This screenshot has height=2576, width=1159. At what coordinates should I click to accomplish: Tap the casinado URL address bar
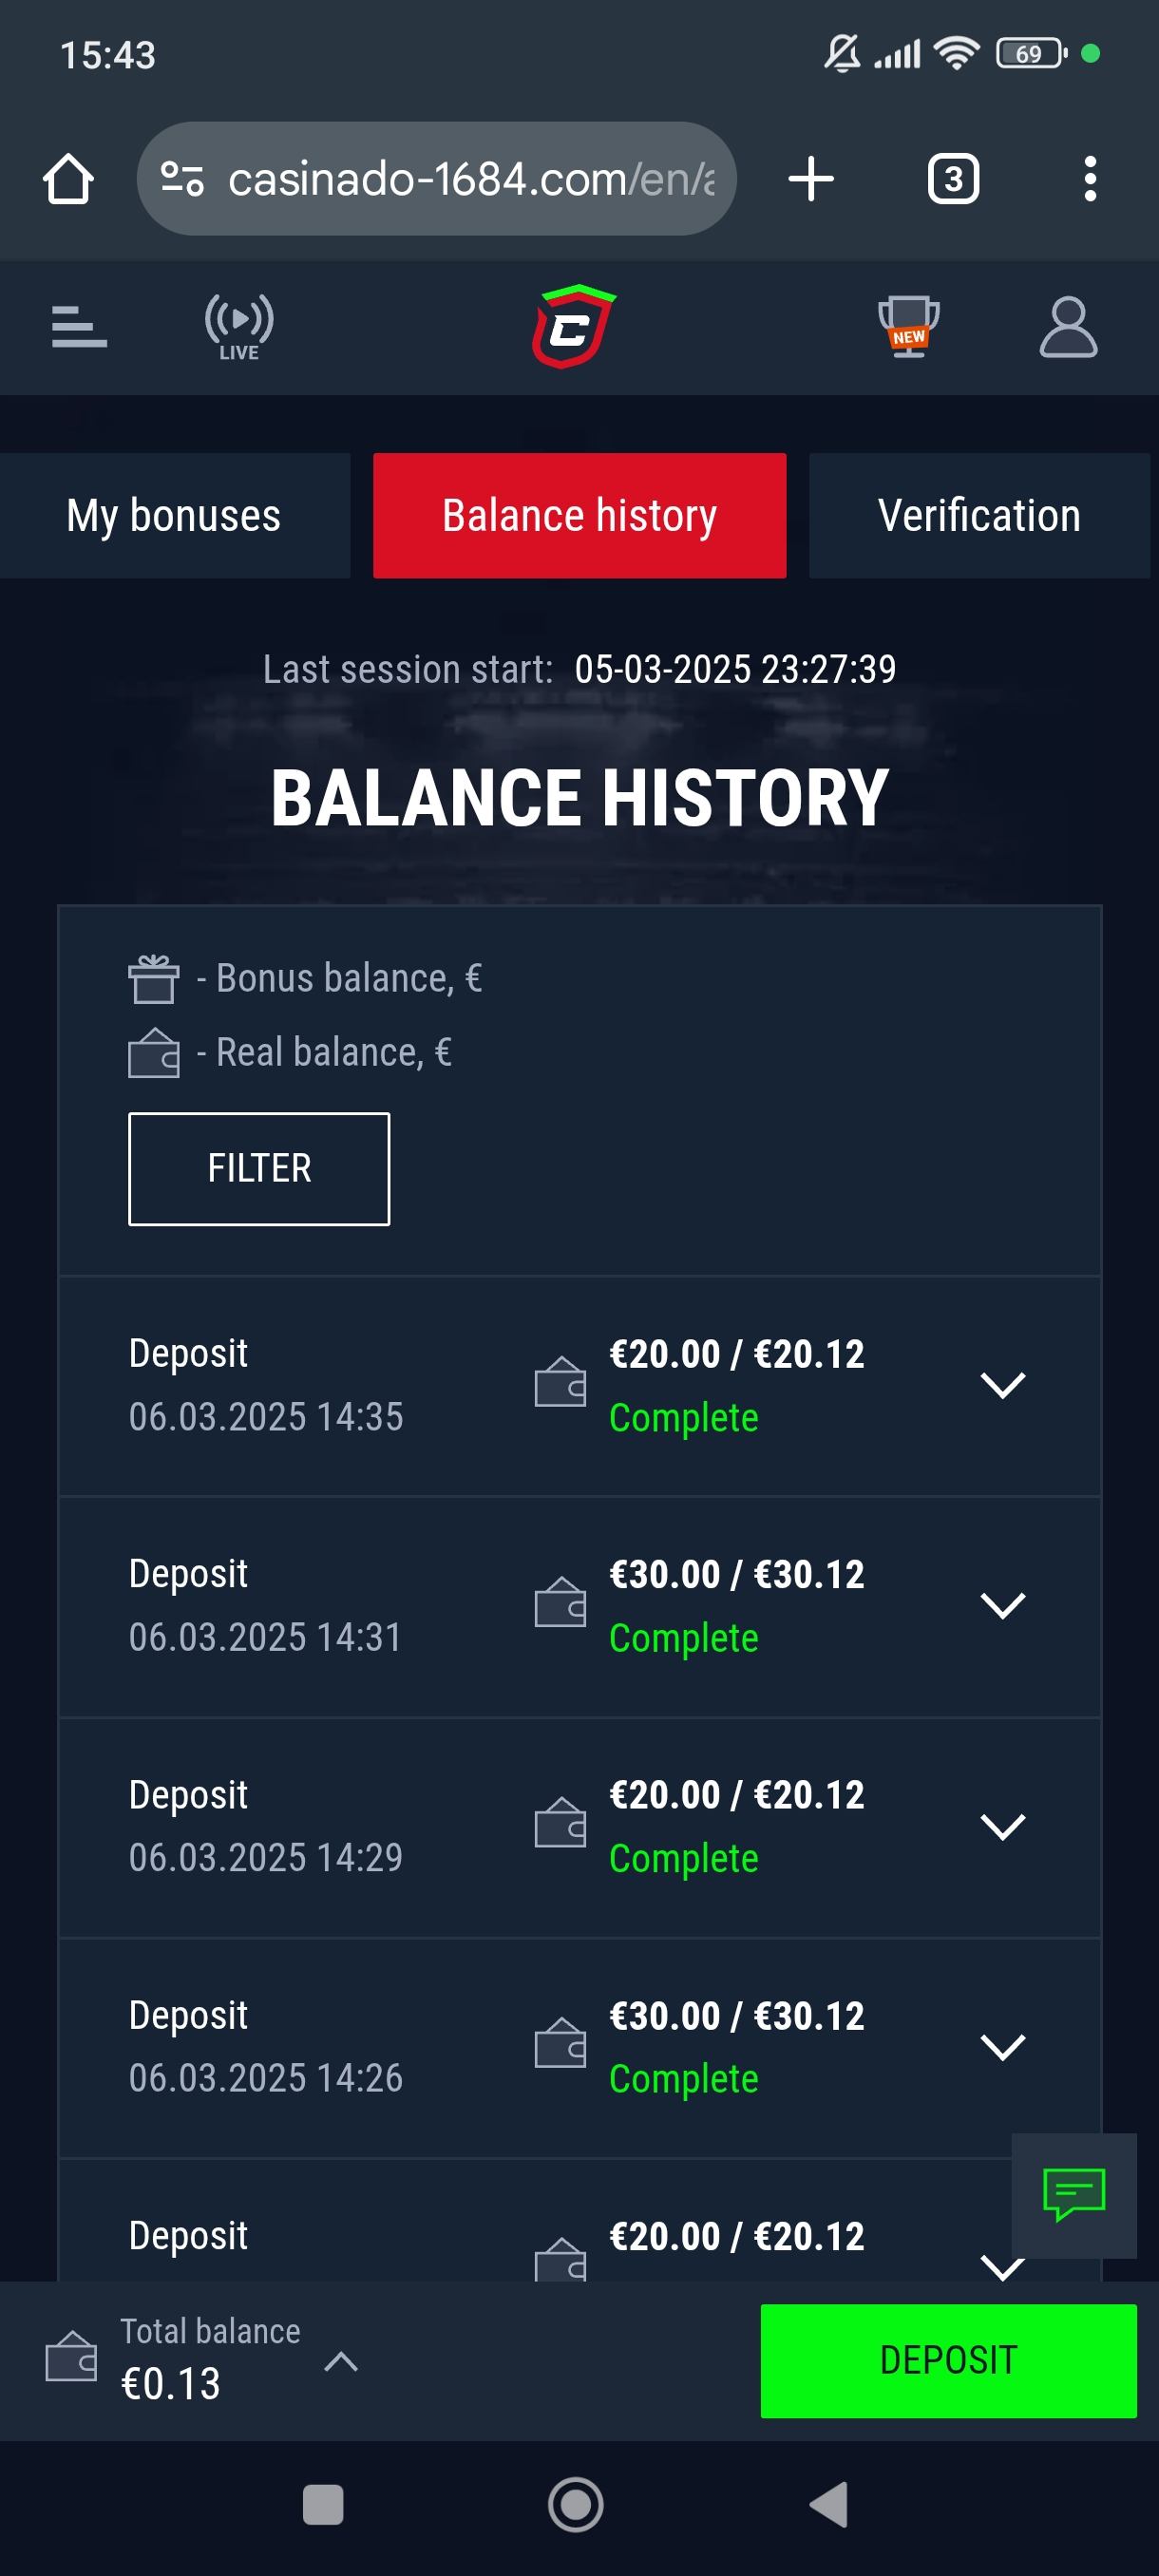pos(436,179)
